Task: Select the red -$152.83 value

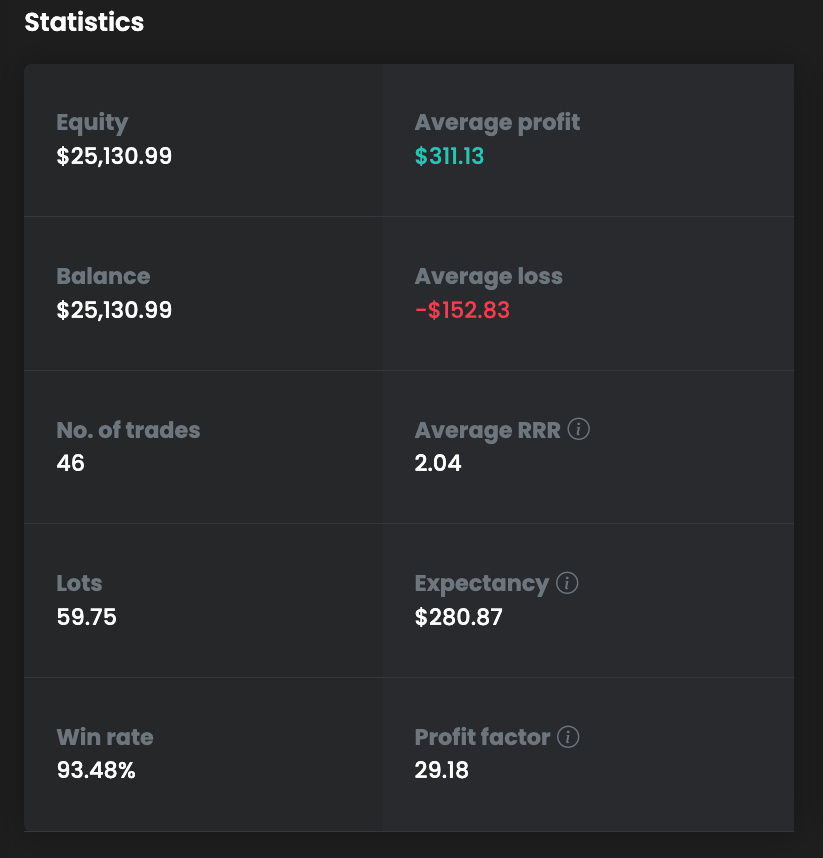Action: [462, 310]
